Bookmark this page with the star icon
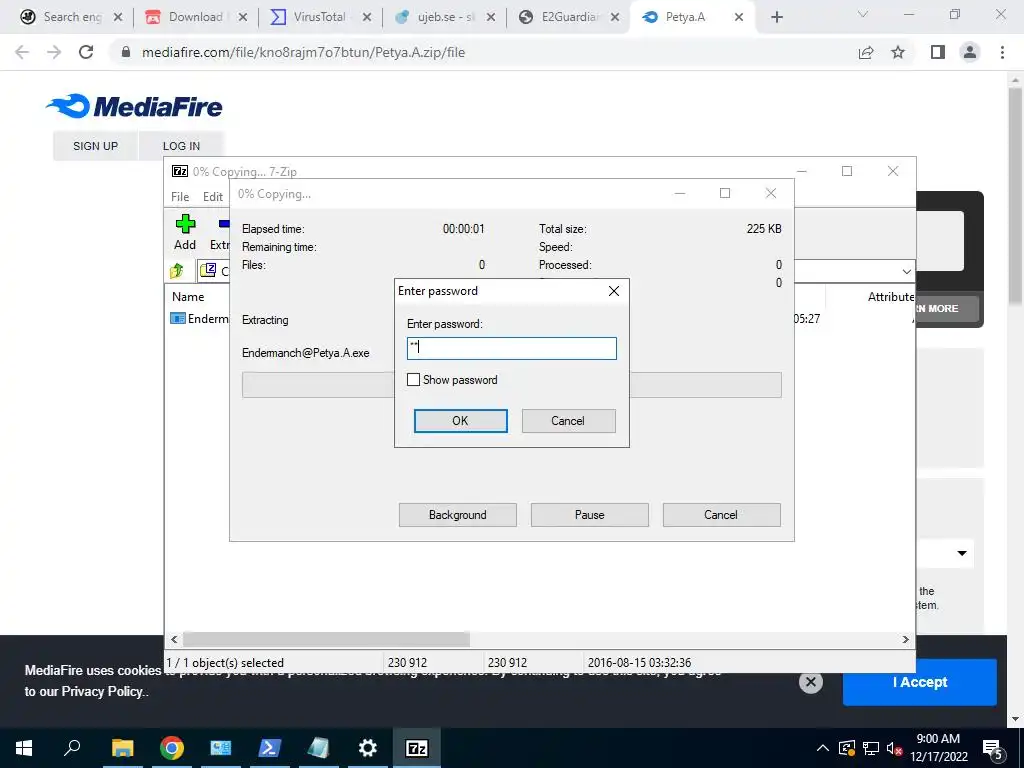Screen dimensions: 1024x768 (x=898, y=52)
